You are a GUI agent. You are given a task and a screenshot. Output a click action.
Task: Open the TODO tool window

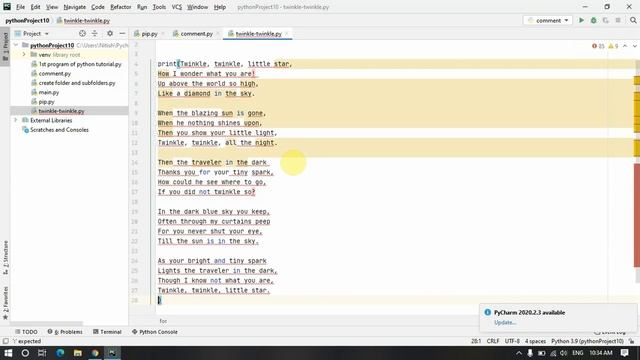[26, 332]
